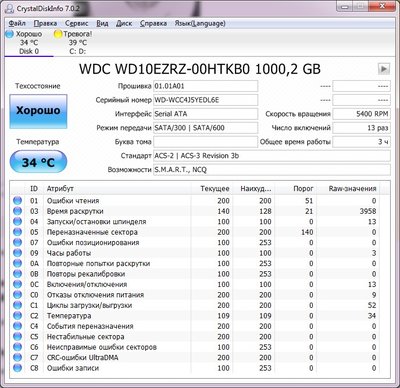Viewport: 400px width, 388px height.
Task: Minimize the CrystalDiskInfo window
Action: point(345,7)
